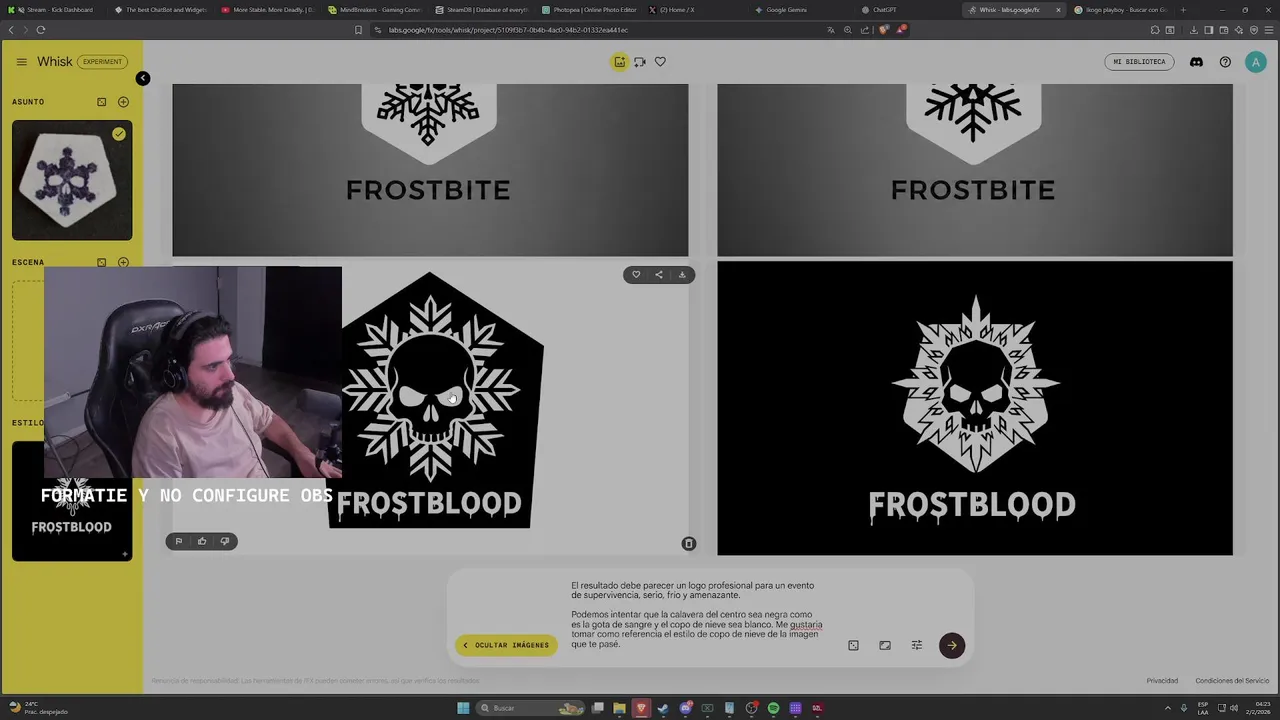
Task: Click the EXPERIMENT badge
Action: 102,62
